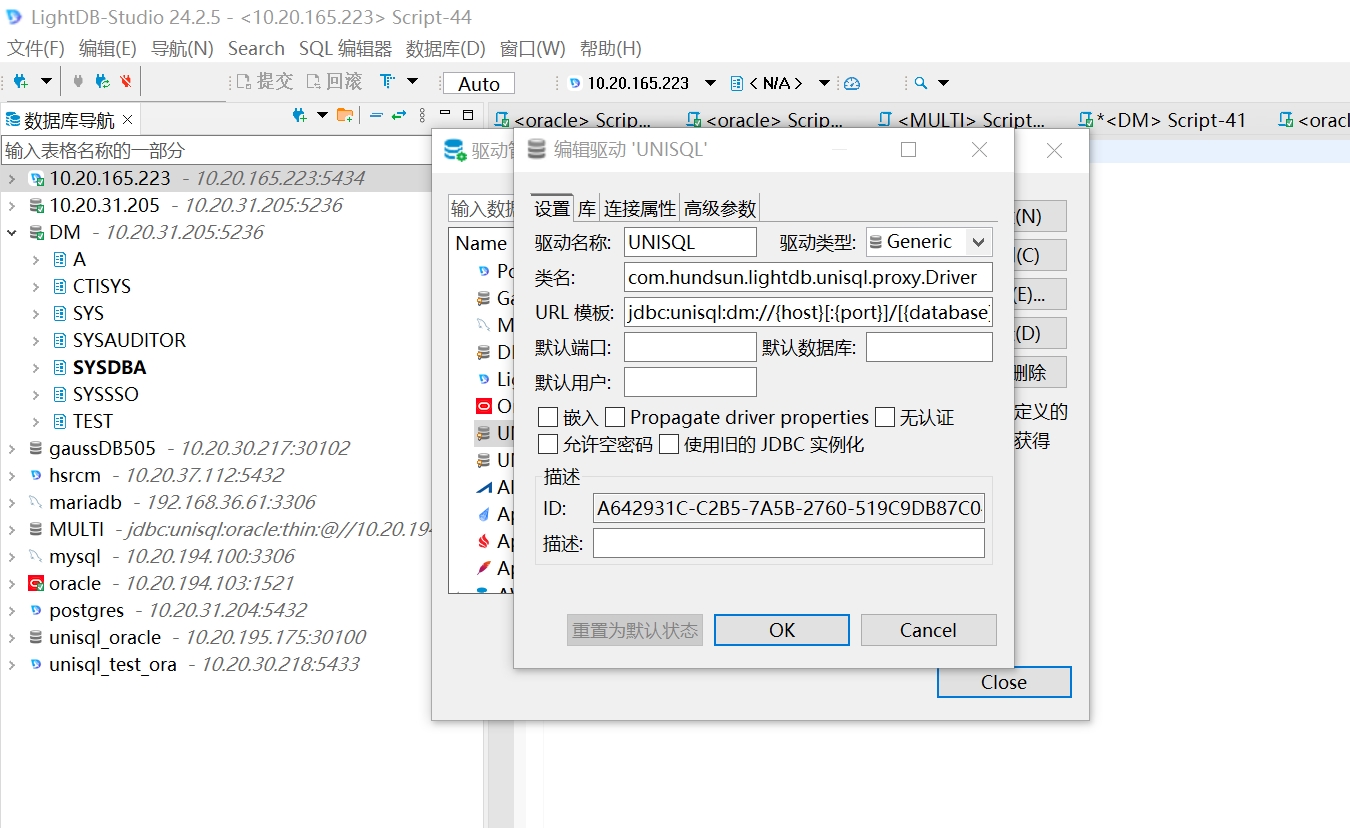
Task: Click the URL 模板 field
Action: (808, 312)
